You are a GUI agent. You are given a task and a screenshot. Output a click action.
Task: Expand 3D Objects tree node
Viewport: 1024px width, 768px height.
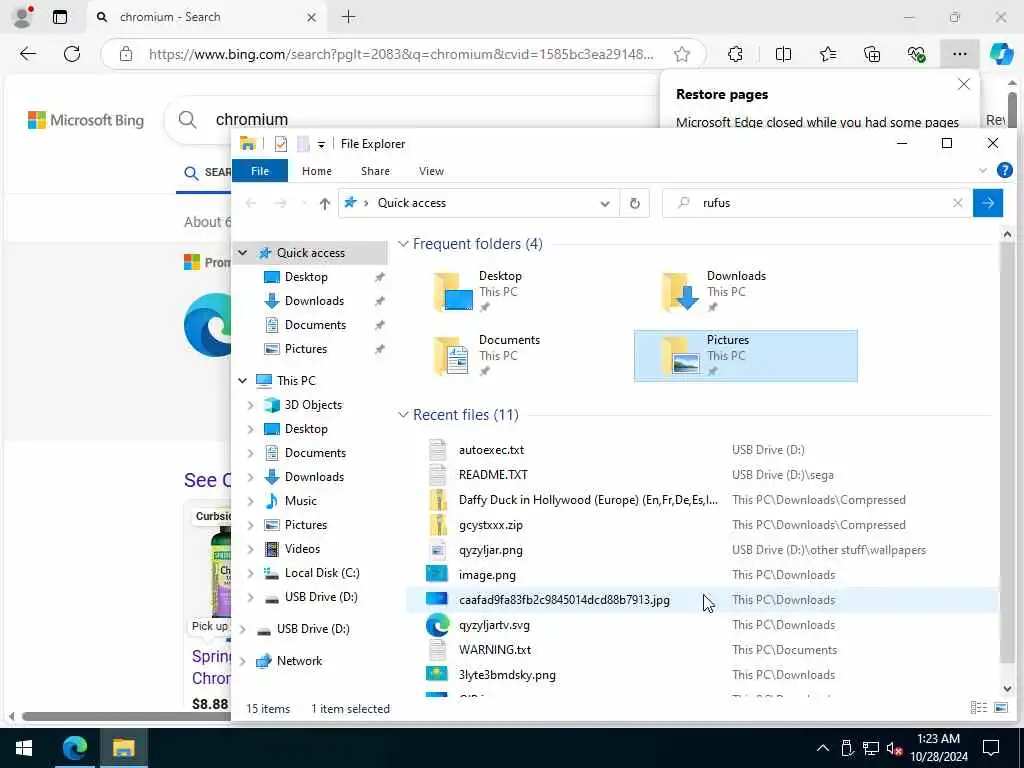[x=250, y=405]
